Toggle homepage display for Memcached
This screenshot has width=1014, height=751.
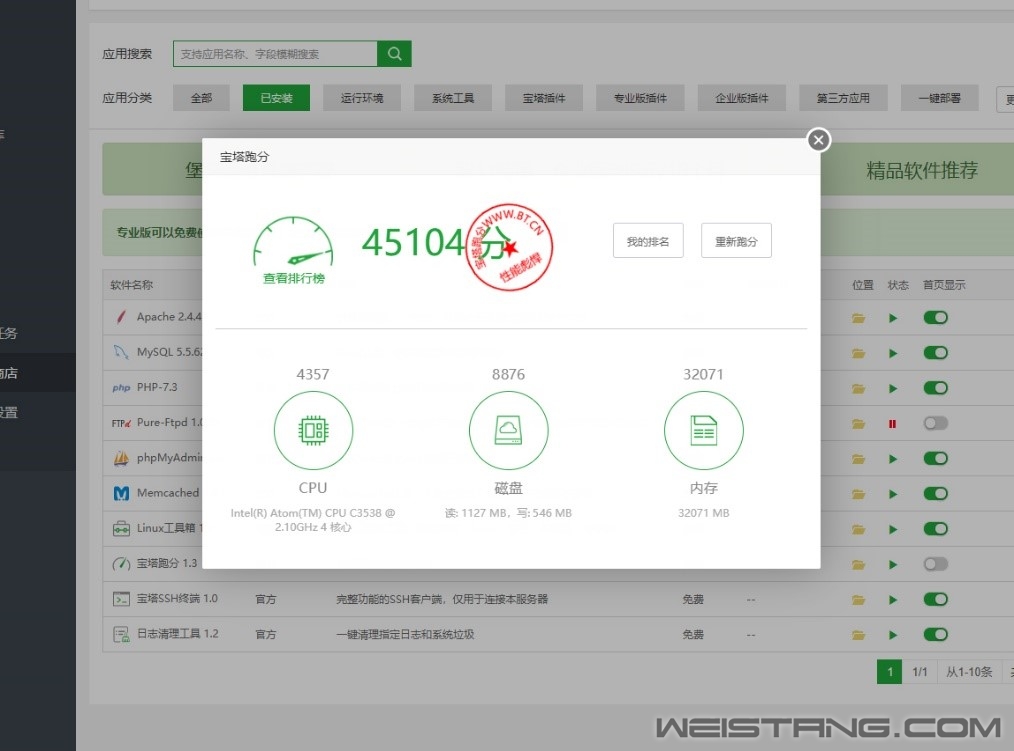point(935,494)
